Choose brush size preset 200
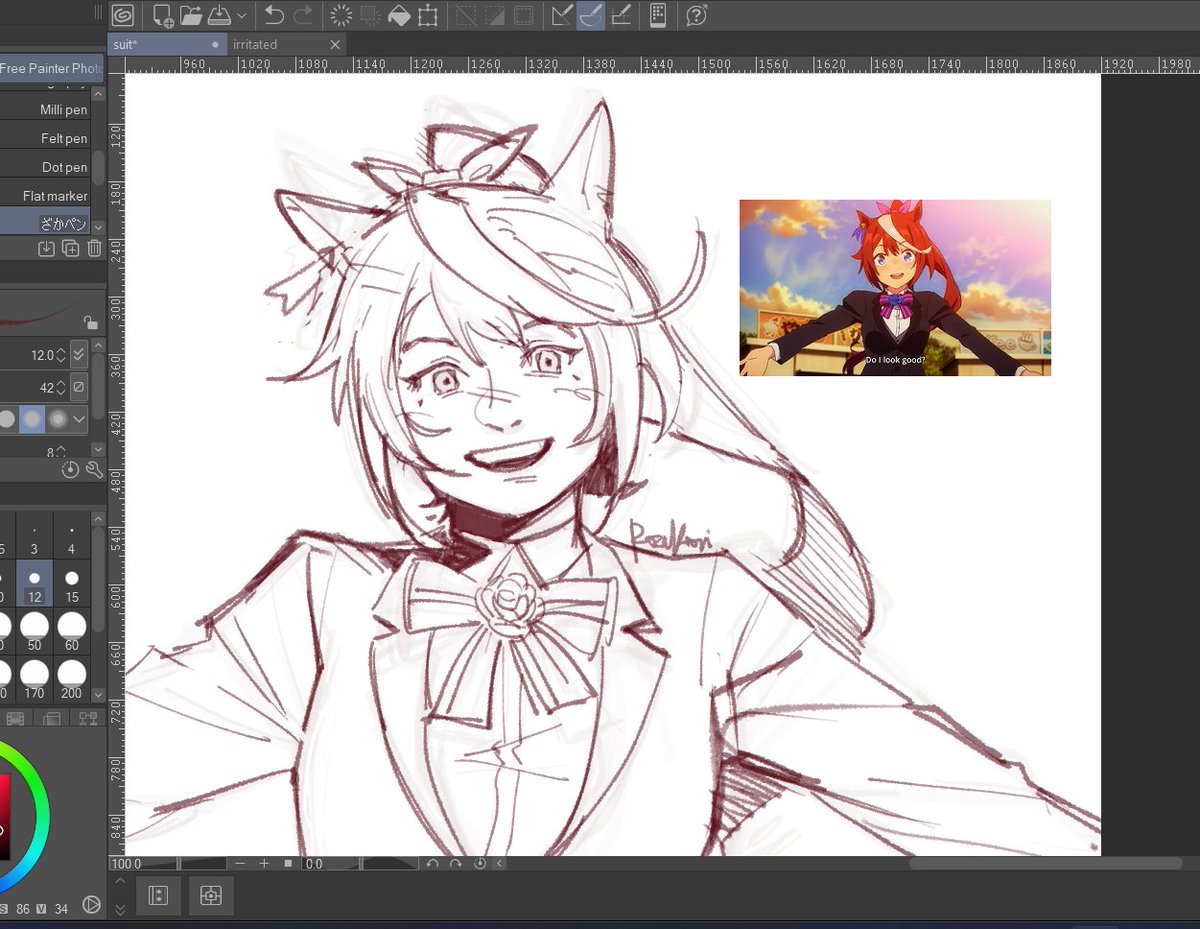The width and height of the screenshot is (1200, 929). point(71,680)
